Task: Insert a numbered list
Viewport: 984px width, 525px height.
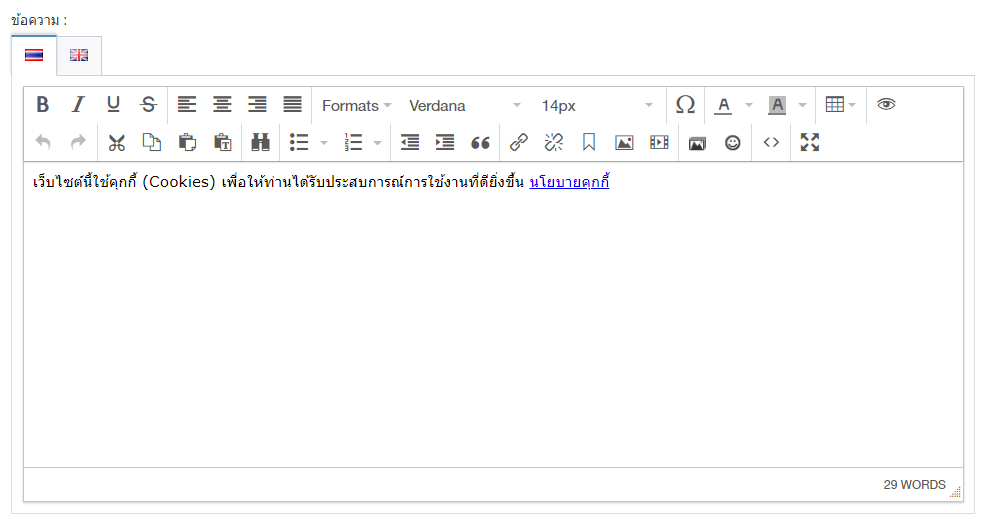Action: 353,142
